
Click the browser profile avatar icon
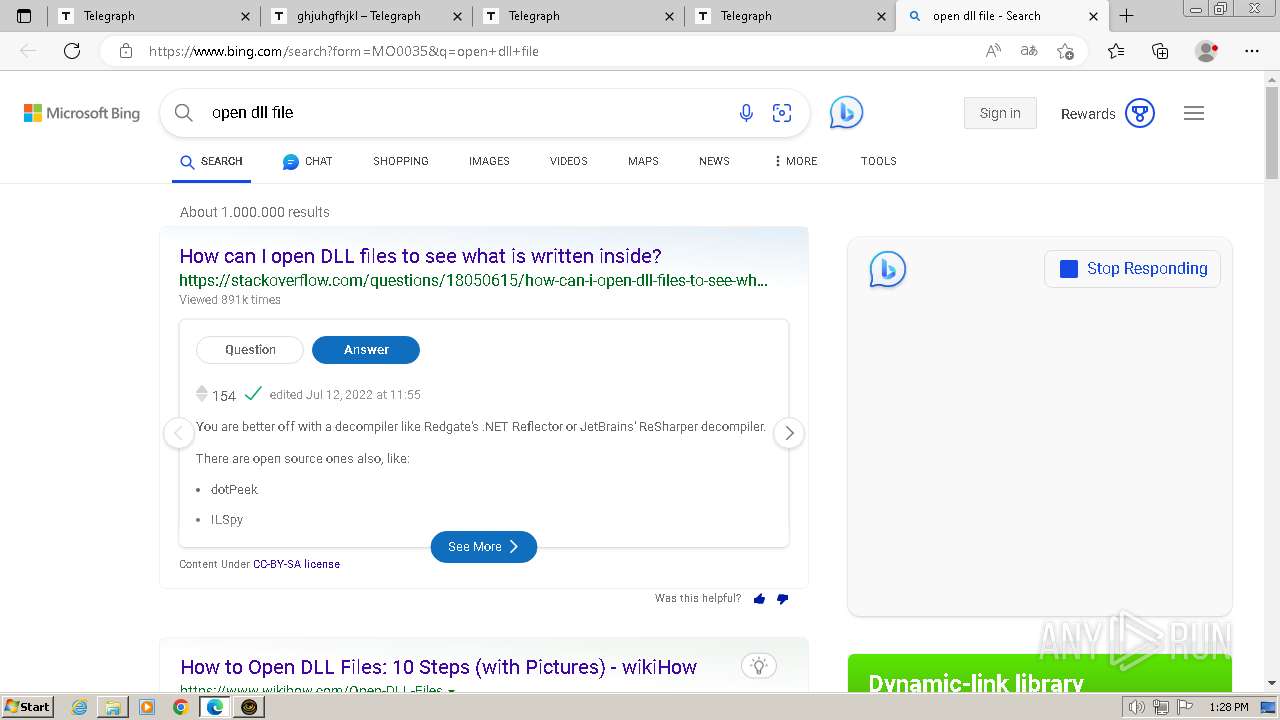click(x=1206, y=51)
